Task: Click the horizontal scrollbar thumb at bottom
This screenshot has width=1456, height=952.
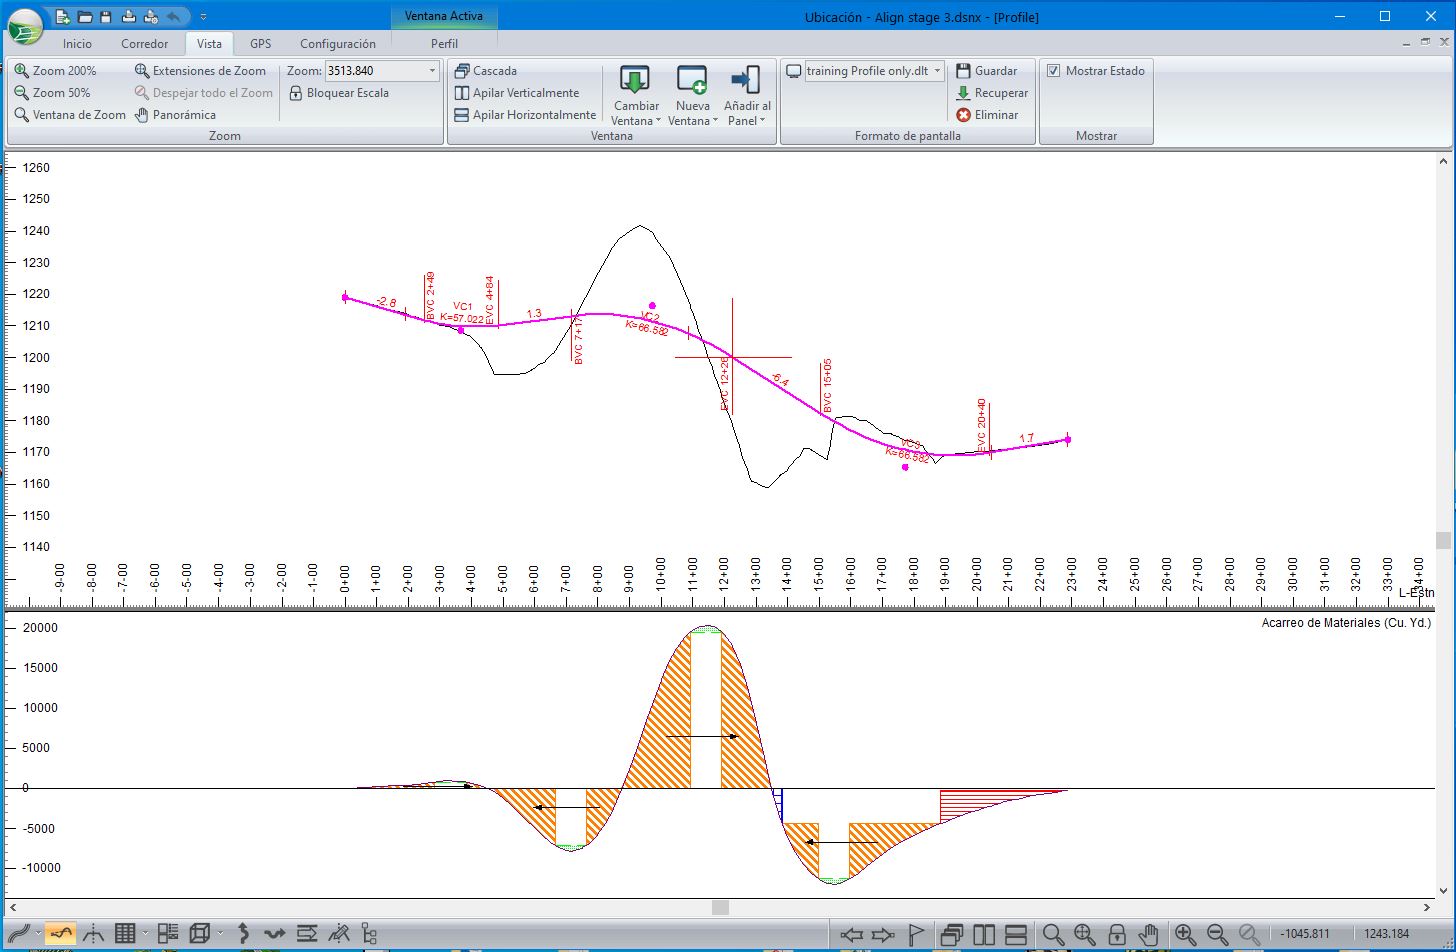Action: [720, 907]
